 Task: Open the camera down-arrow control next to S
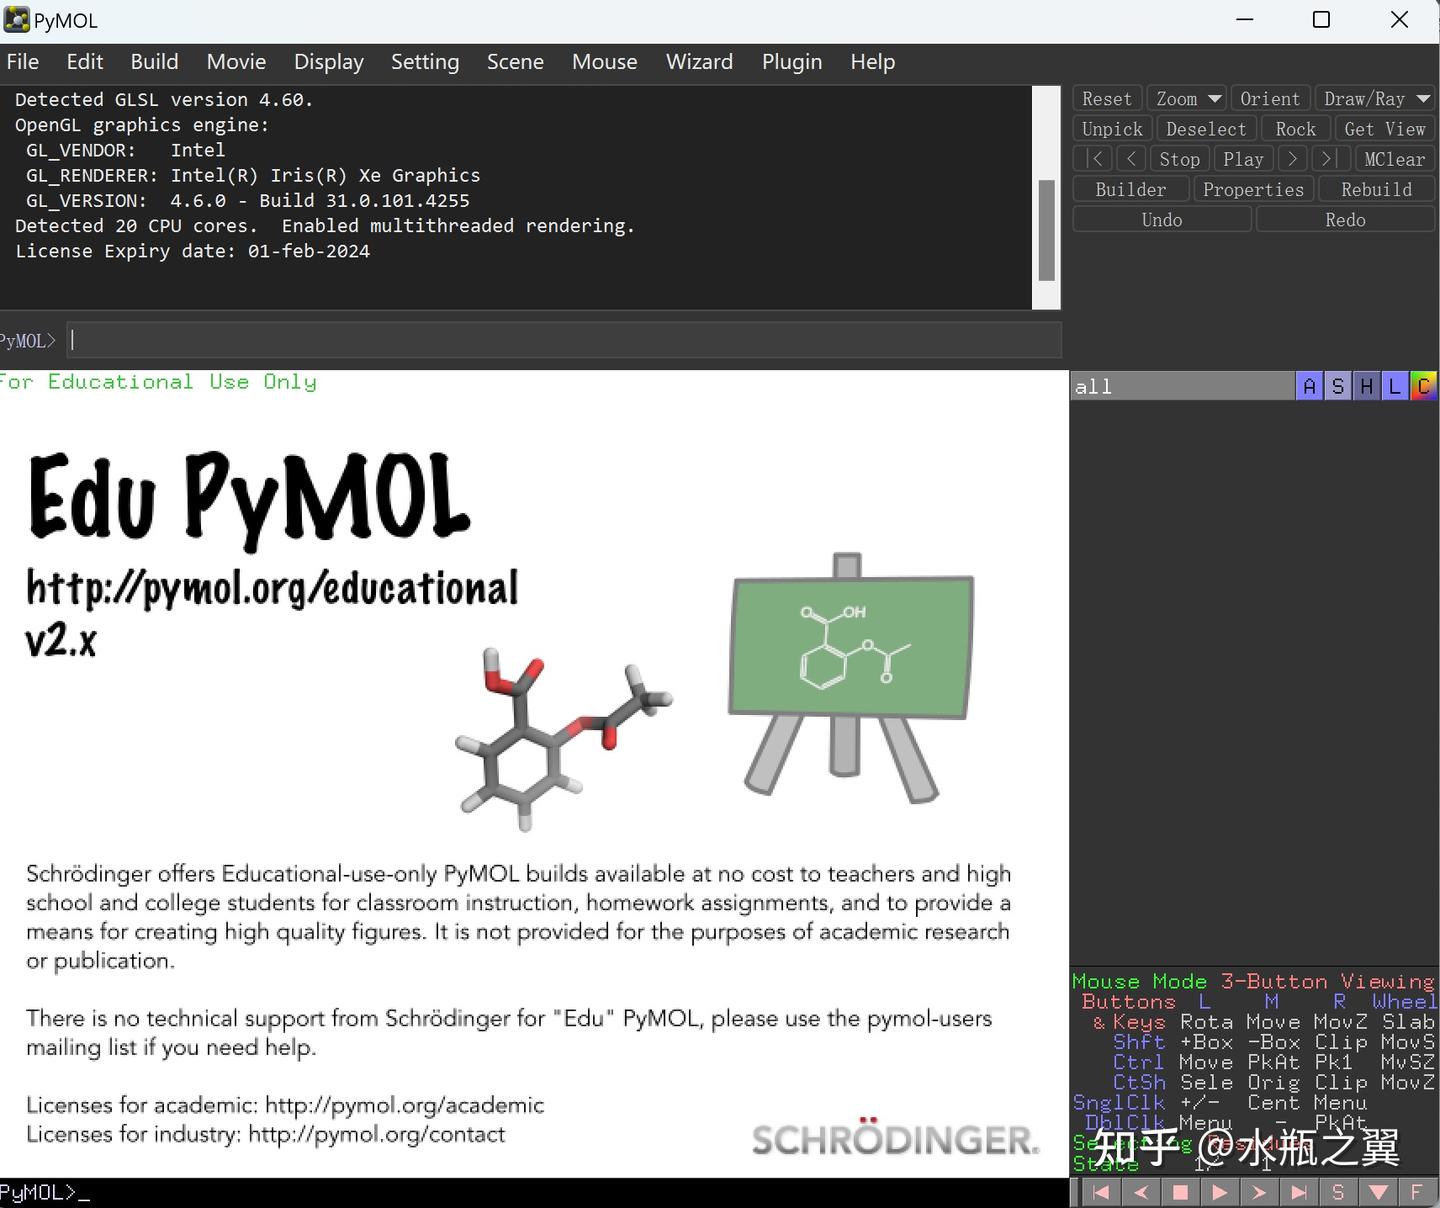1379,1192
